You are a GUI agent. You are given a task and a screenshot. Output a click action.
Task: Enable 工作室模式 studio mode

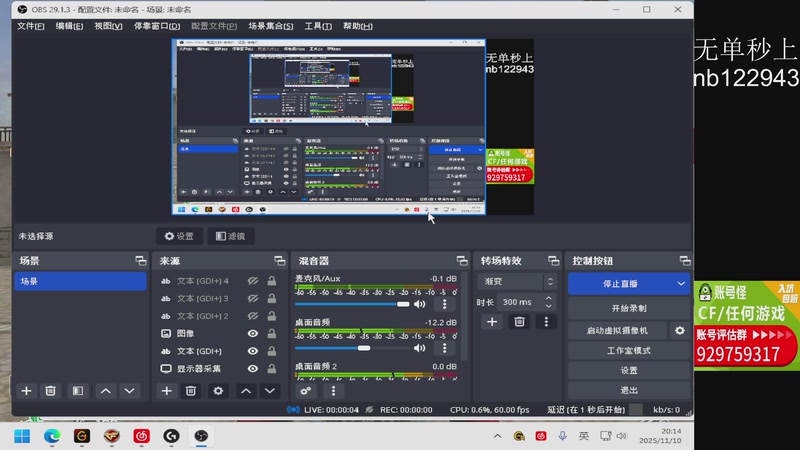[629, 351]
